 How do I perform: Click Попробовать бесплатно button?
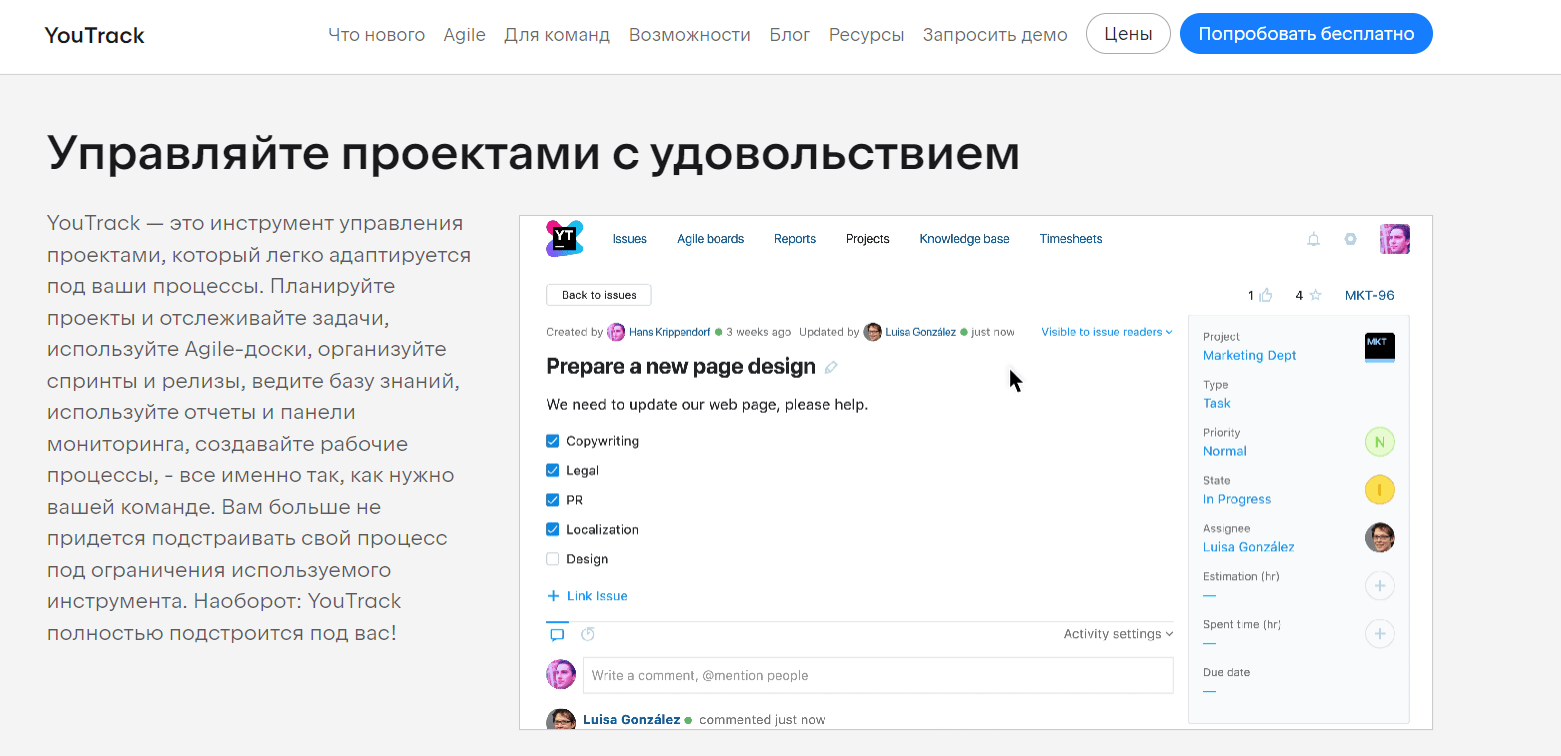pyautogui.click(x=1306, y=34)
